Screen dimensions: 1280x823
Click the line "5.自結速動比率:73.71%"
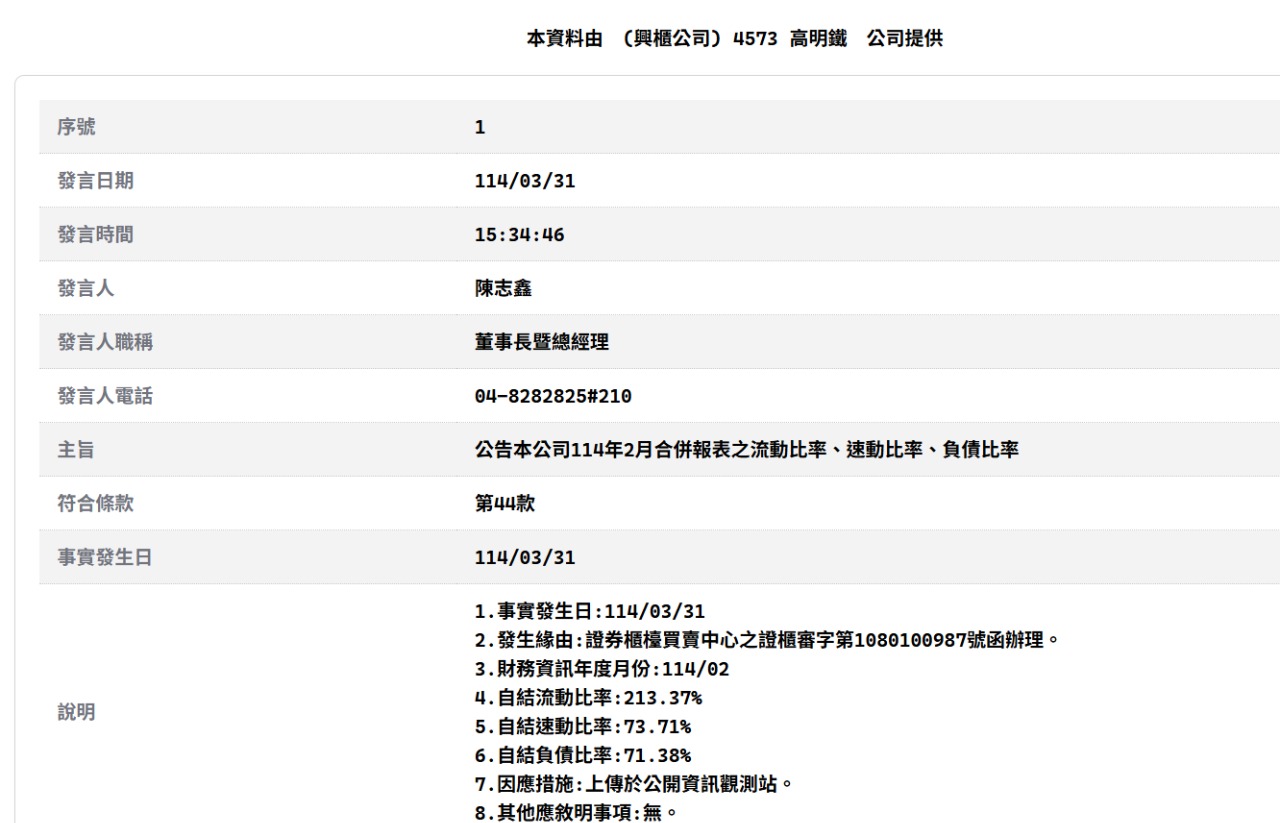point(583,726)
